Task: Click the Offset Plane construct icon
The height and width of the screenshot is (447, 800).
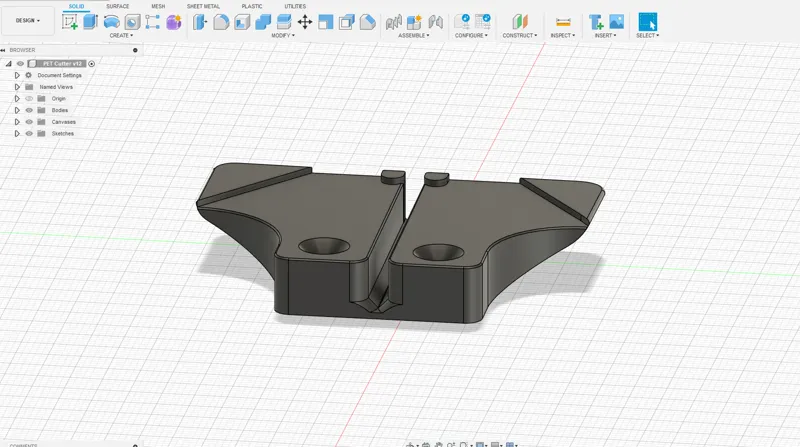Action: tap(519, 22)
